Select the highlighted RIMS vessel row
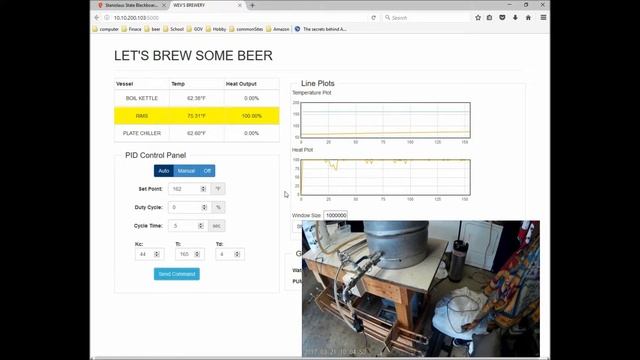The image size is (640, 360). click(x=197, y=116)
